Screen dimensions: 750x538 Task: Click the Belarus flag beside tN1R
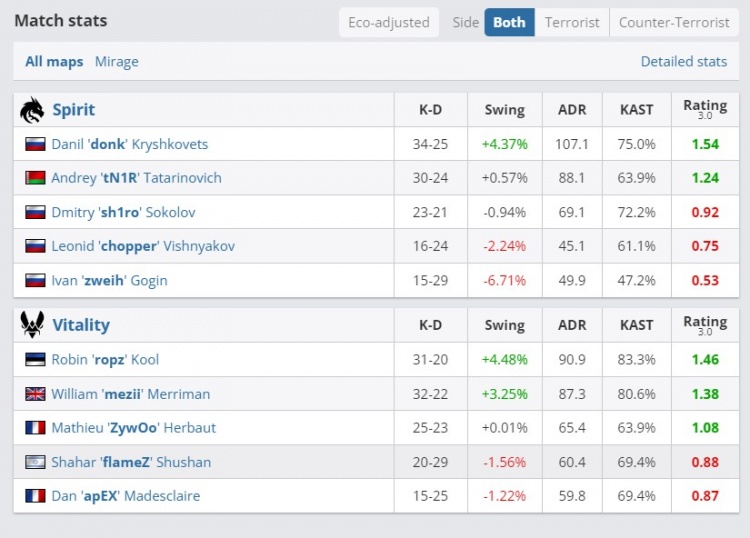(36, 178)
